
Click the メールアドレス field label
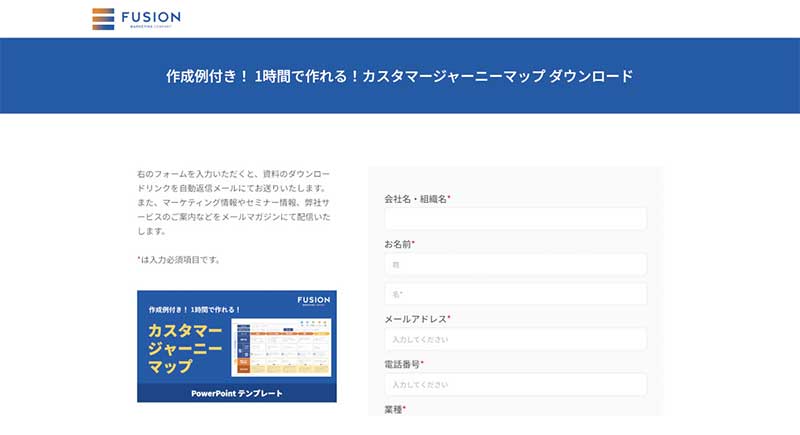tap(417, 319)
